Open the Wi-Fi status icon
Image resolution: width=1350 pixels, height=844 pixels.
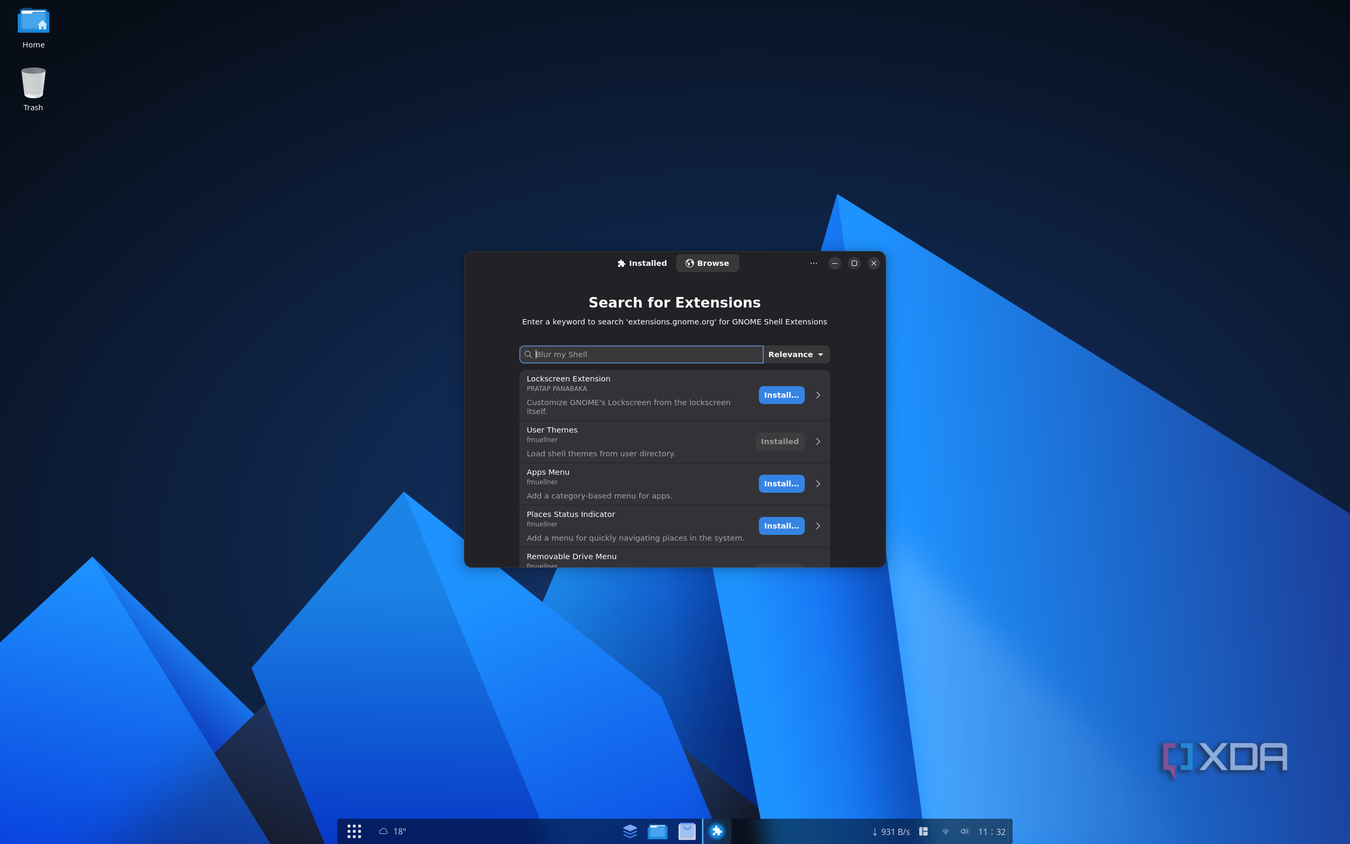point(945,831)
